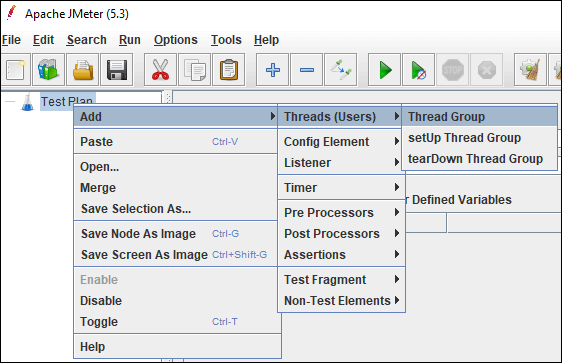The height and width of the screenshot is (363, 562).
Task: Choose Save Selection As… entry
Action: [136, 209]
